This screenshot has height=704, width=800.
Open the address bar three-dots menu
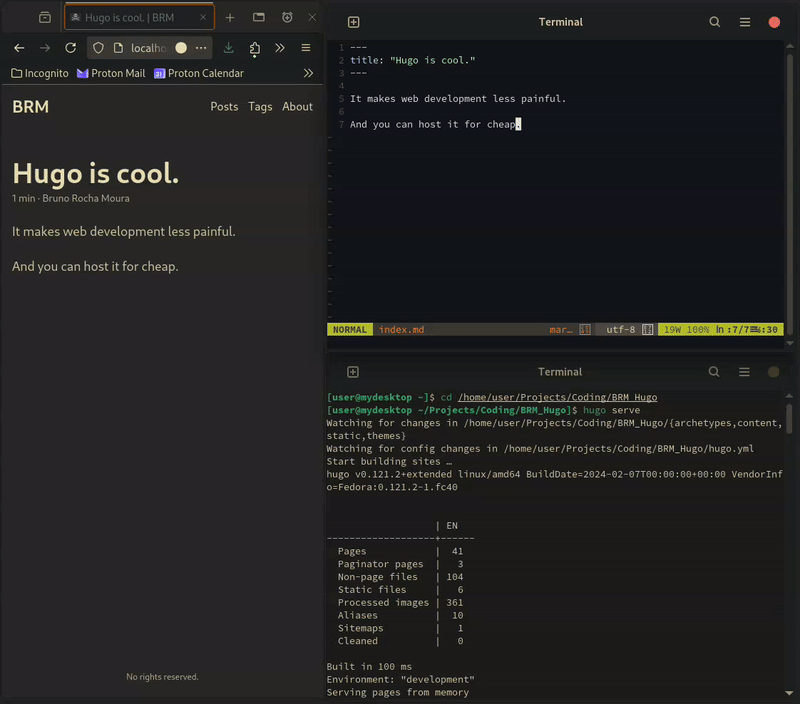pos(201,48)
